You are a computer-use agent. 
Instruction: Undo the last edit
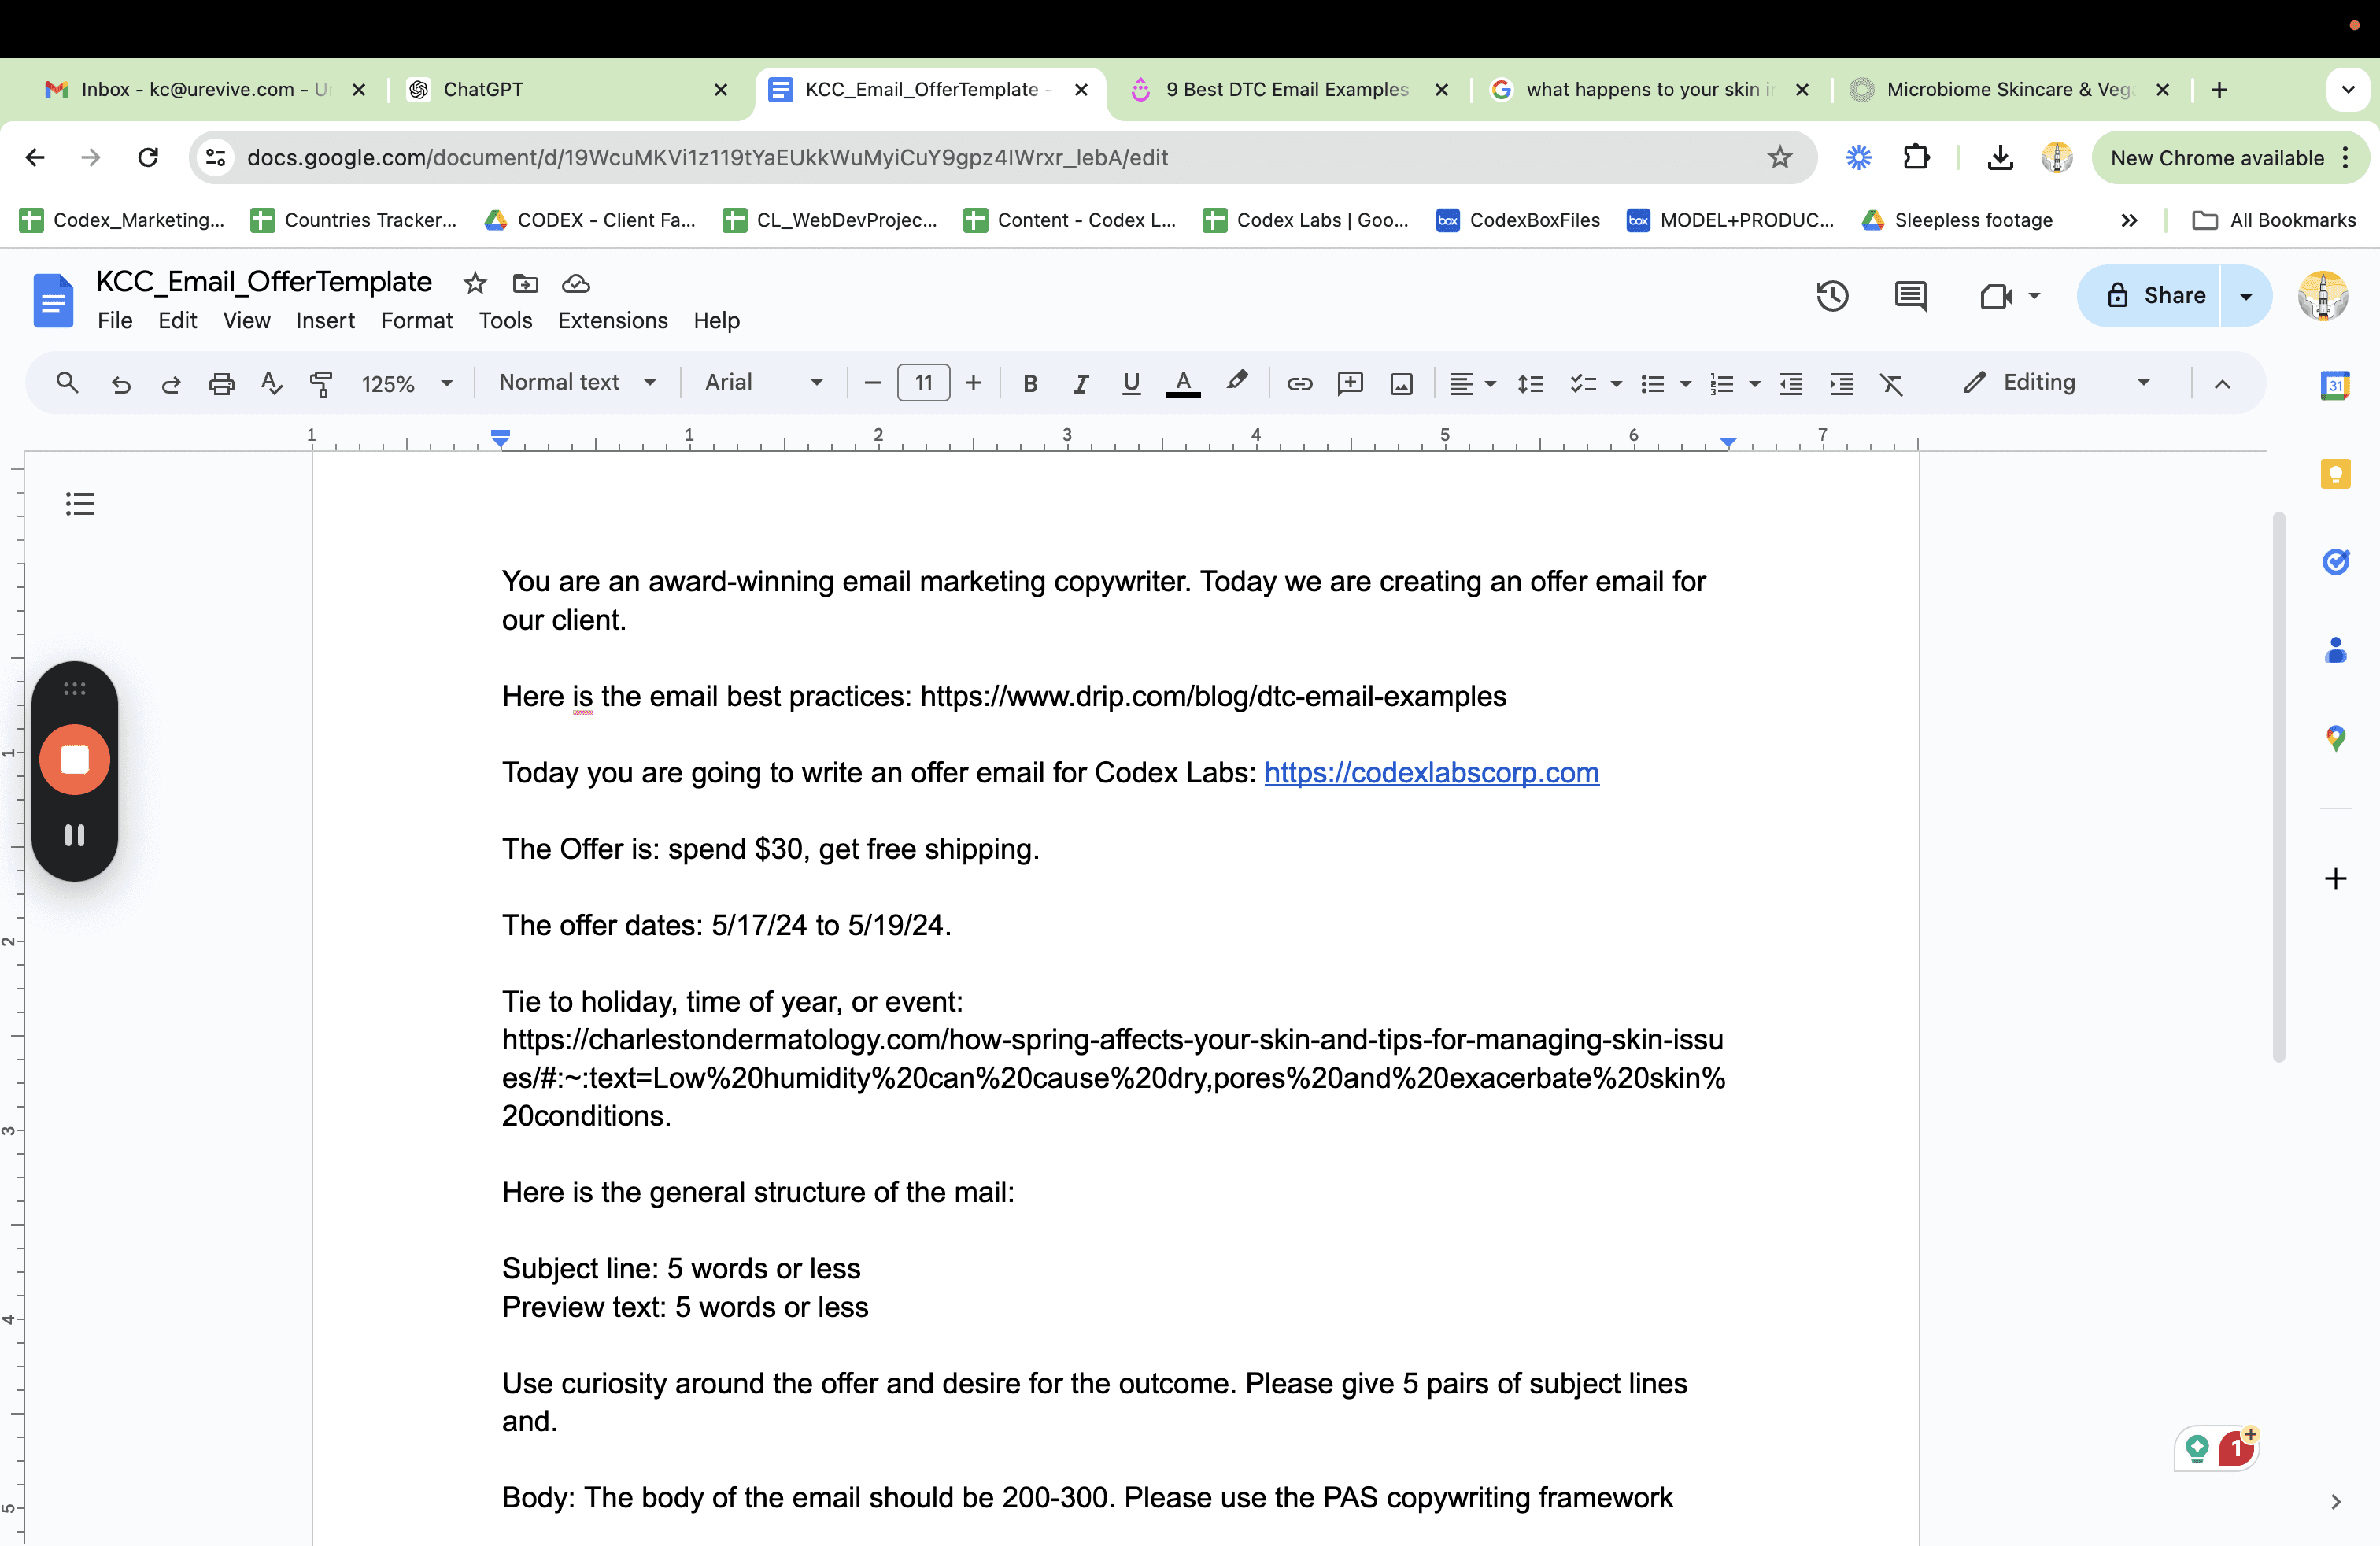(121, 383)
